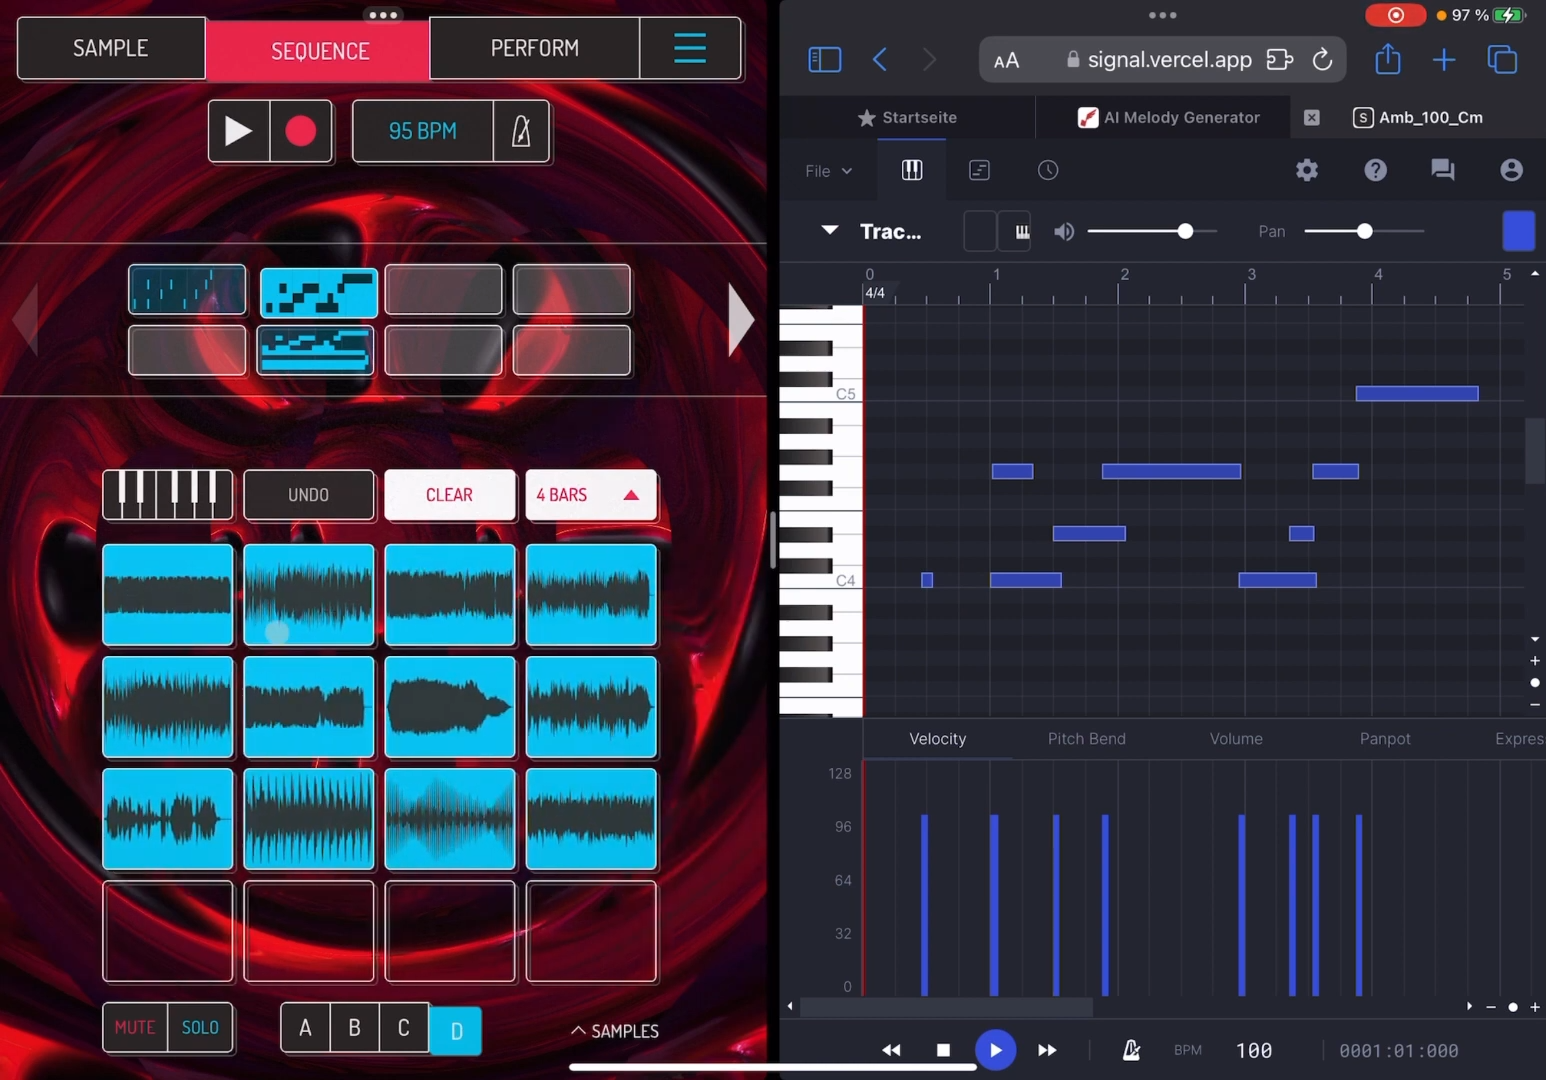
Task: Expand the 4 BARS length dropdown
Action: 590,495
